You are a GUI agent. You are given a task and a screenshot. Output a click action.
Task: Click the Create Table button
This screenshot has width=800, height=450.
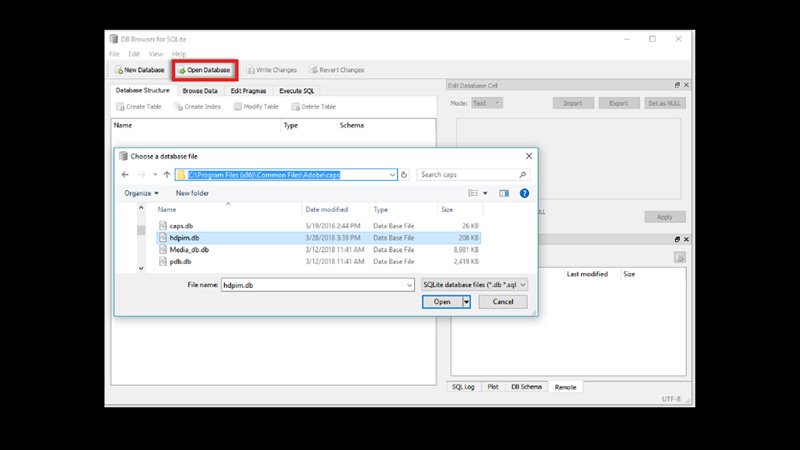click(139, 107)
